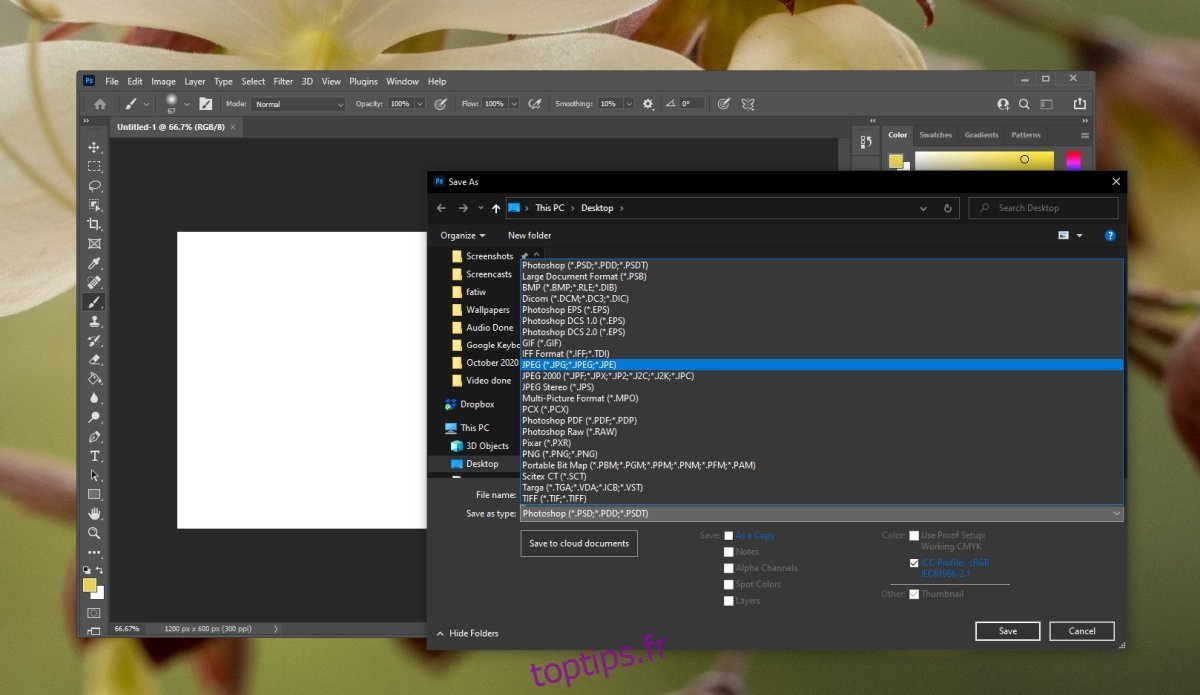Open the Flow dropdown arrow
The width and height of the screenshot is (1200, 695).
pyautogui.click(x=514, y=104)
